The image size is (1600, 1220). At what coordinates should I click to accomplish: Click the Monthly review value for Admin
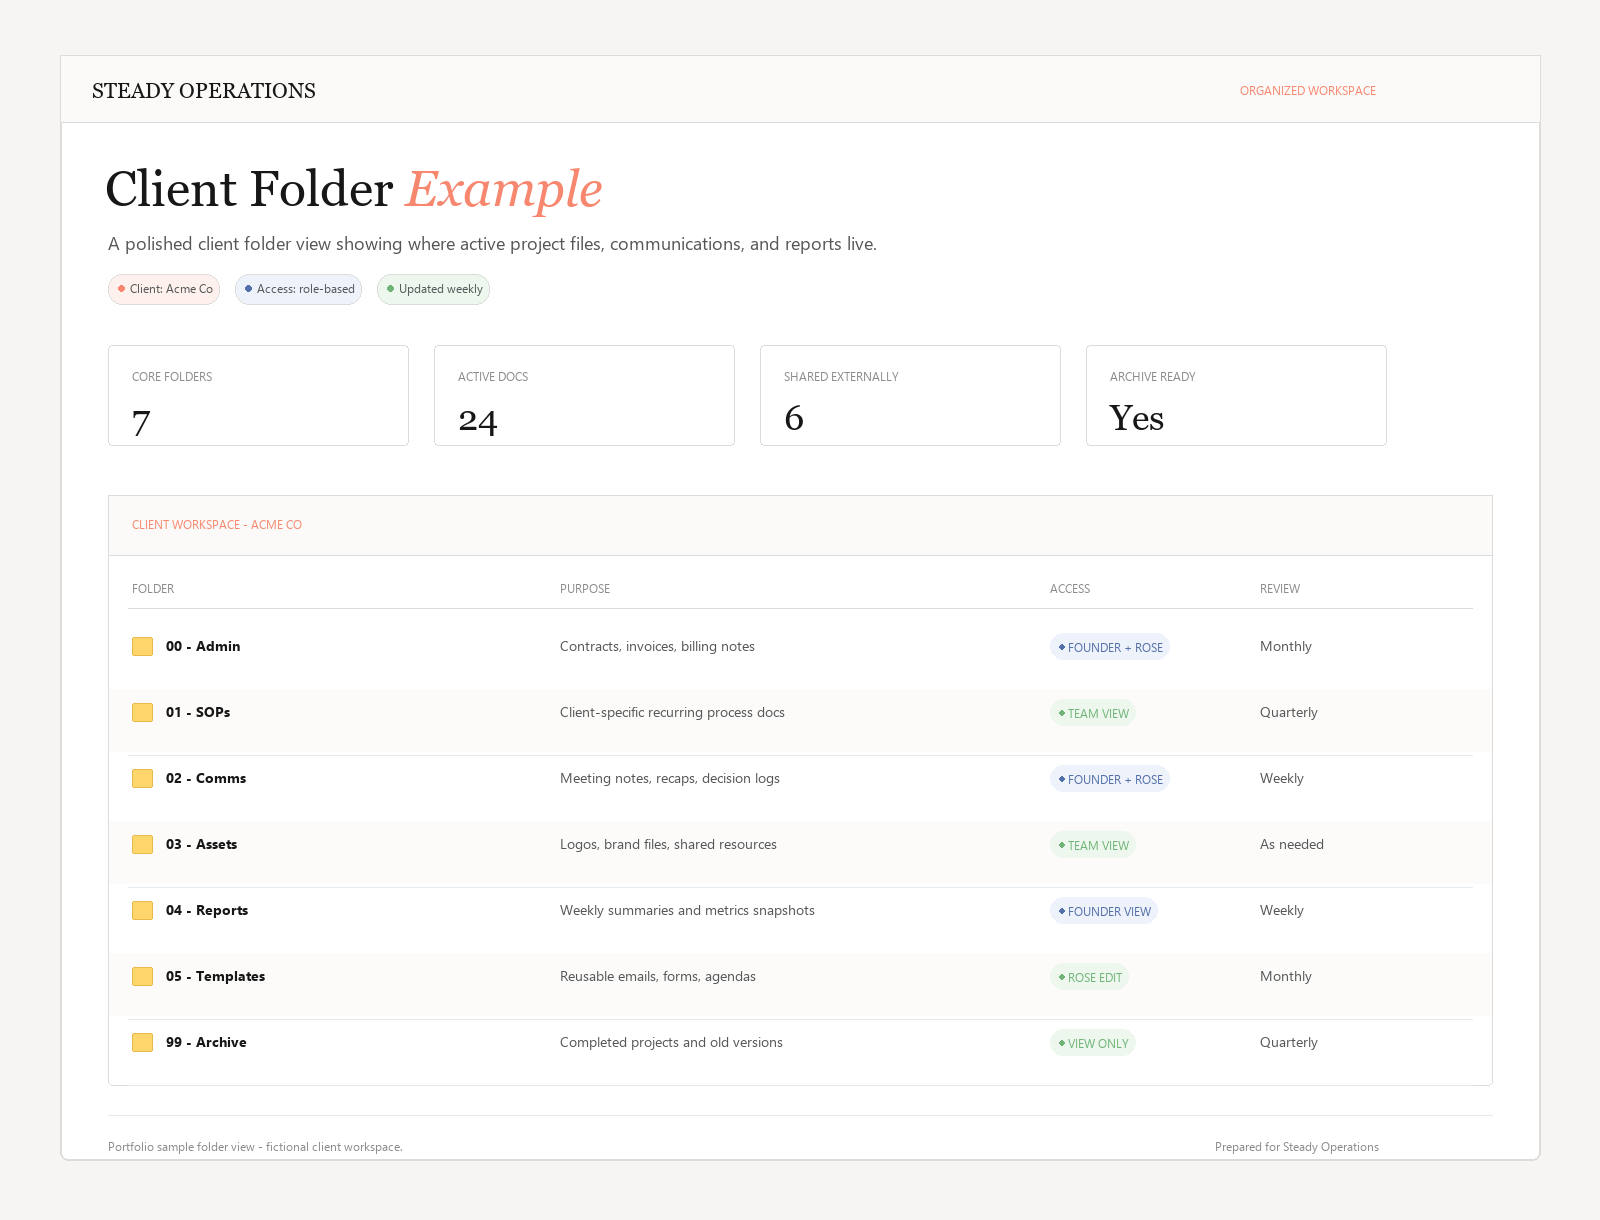tap(1286, 647)
